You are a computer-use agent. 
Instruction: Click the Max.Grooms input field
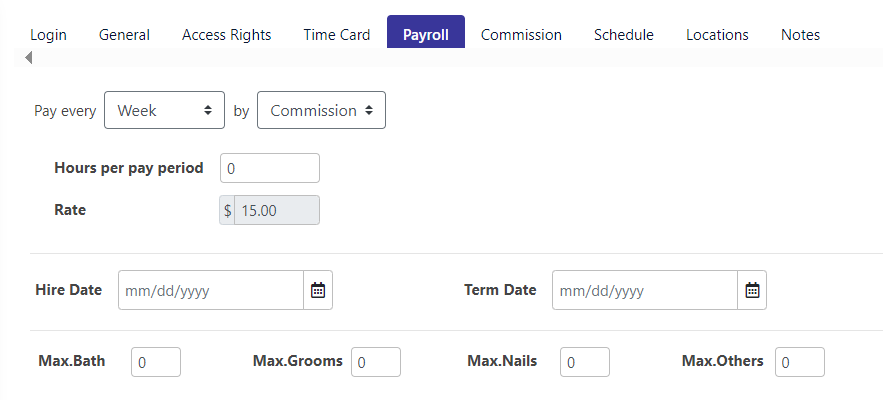click(376, 362)
